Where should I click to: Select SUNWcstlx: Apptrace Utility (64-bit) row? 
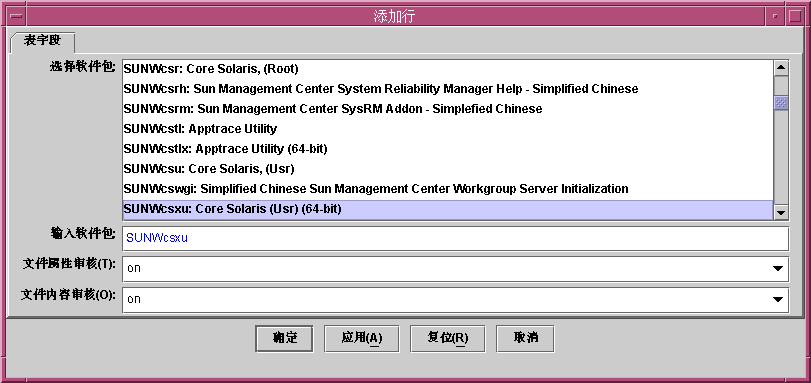[x=448, y=149]
